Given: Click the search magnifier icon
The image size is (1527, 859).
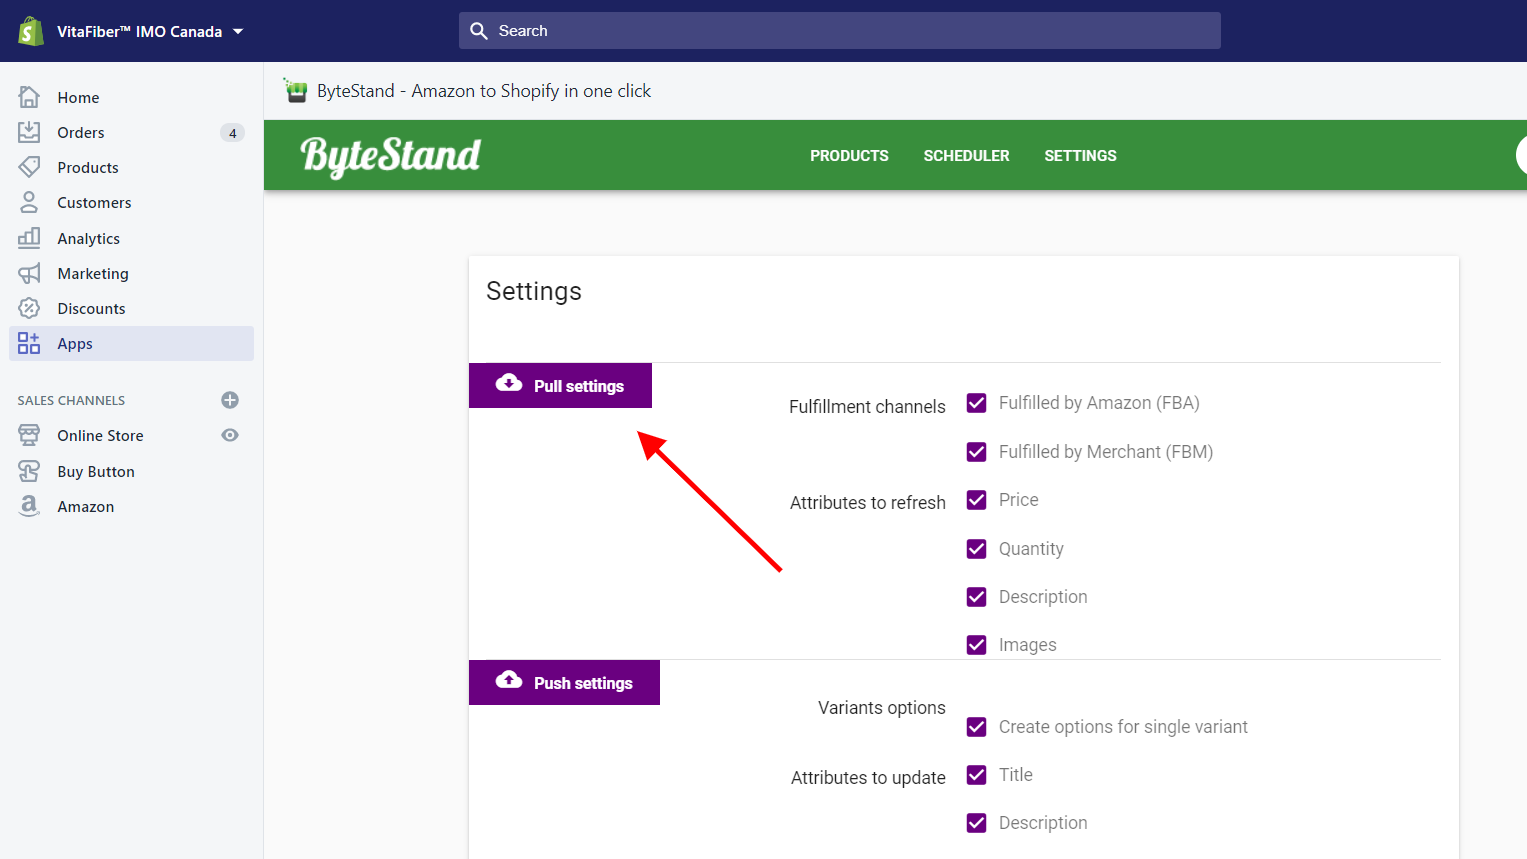Looking at the screenshot, I should 479,31.
